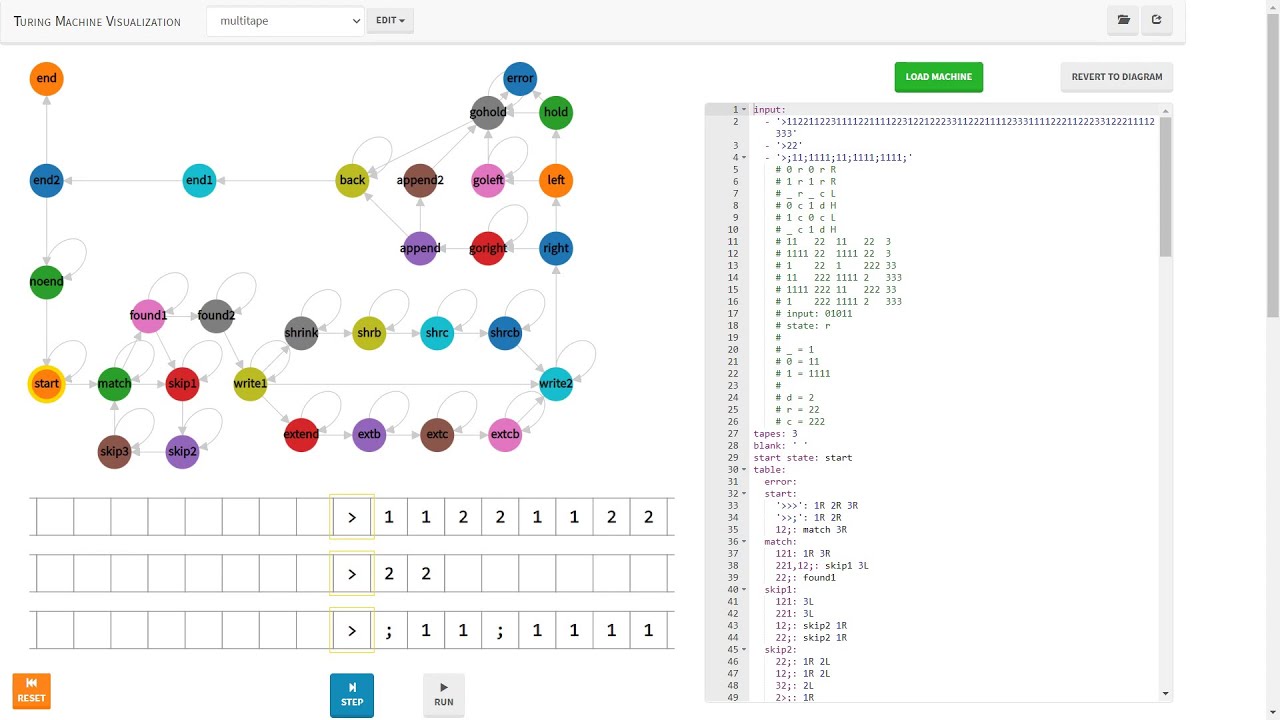Click 'Turing Machine Visualization' title
The height and width of the screenshot is (720, 1280).
point(97,21)
